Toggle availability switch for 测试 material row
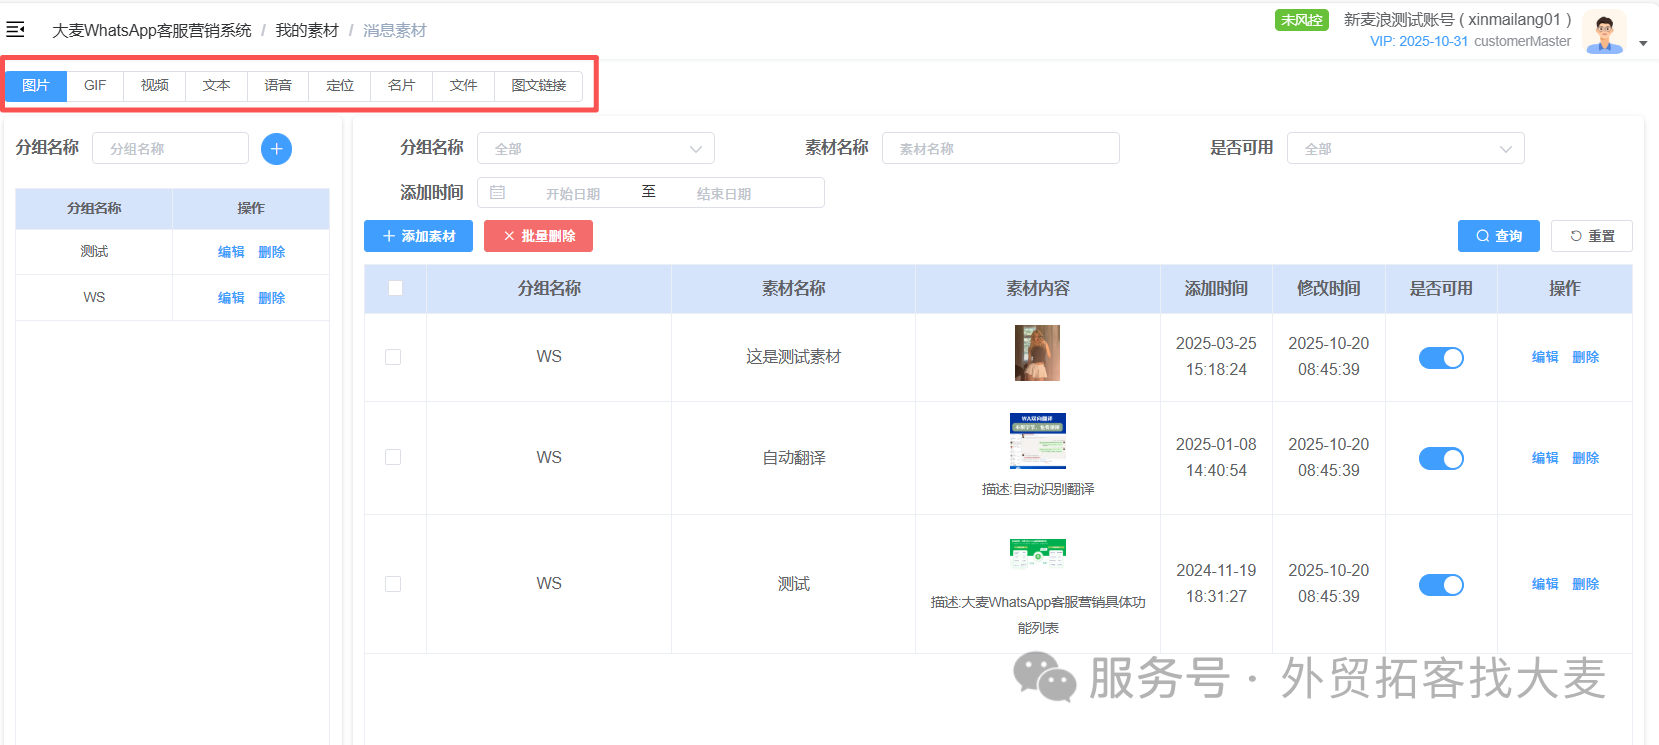This screenshot has width=1659, height=745. coord(1441,585)
